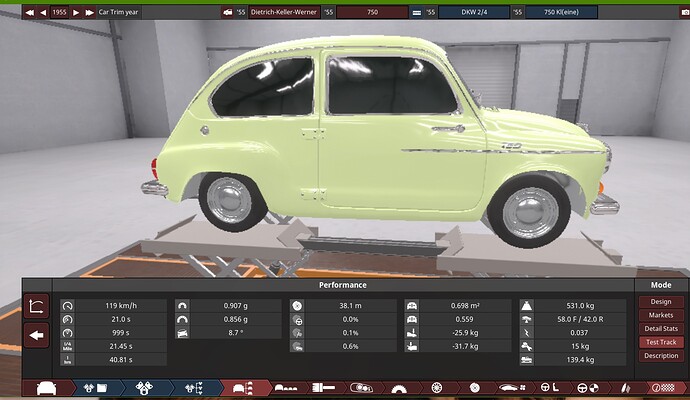The image size is (690, 400).
Task: Open the car model tab at bottom-left
Action: (46, 388)
